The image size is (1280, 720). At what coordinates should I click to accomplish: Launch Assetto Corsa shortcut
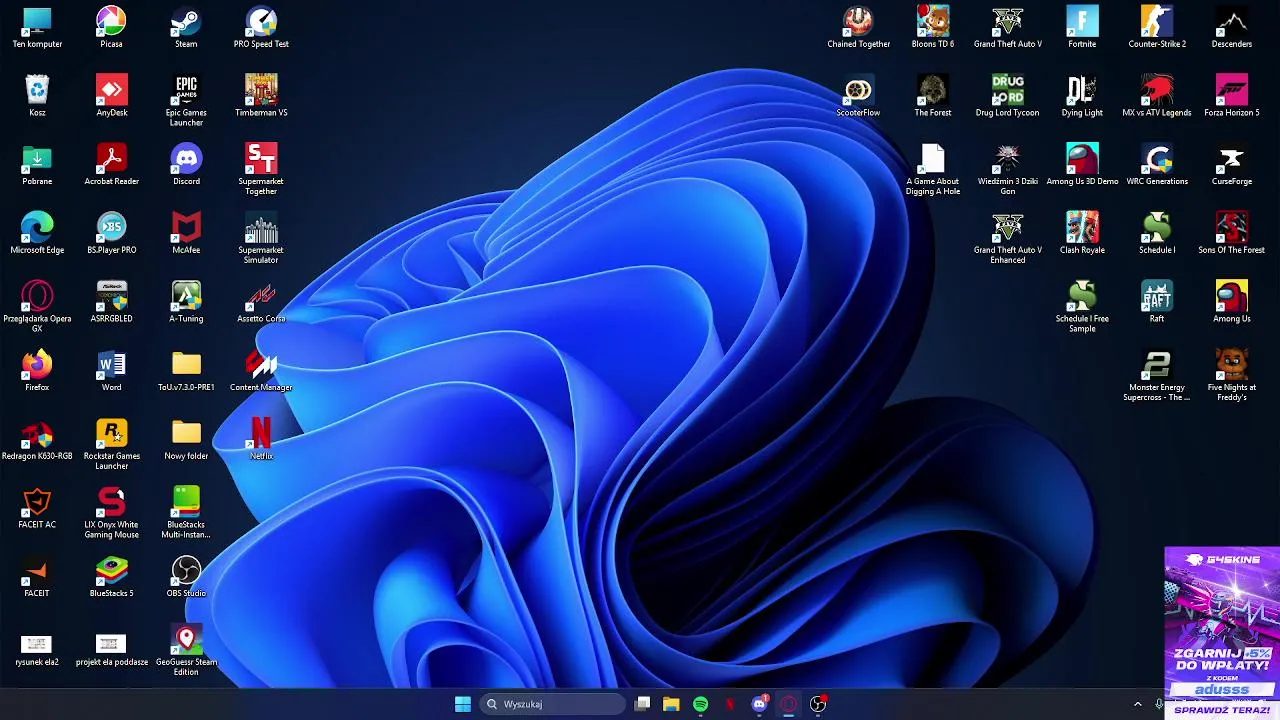point(261,302)
